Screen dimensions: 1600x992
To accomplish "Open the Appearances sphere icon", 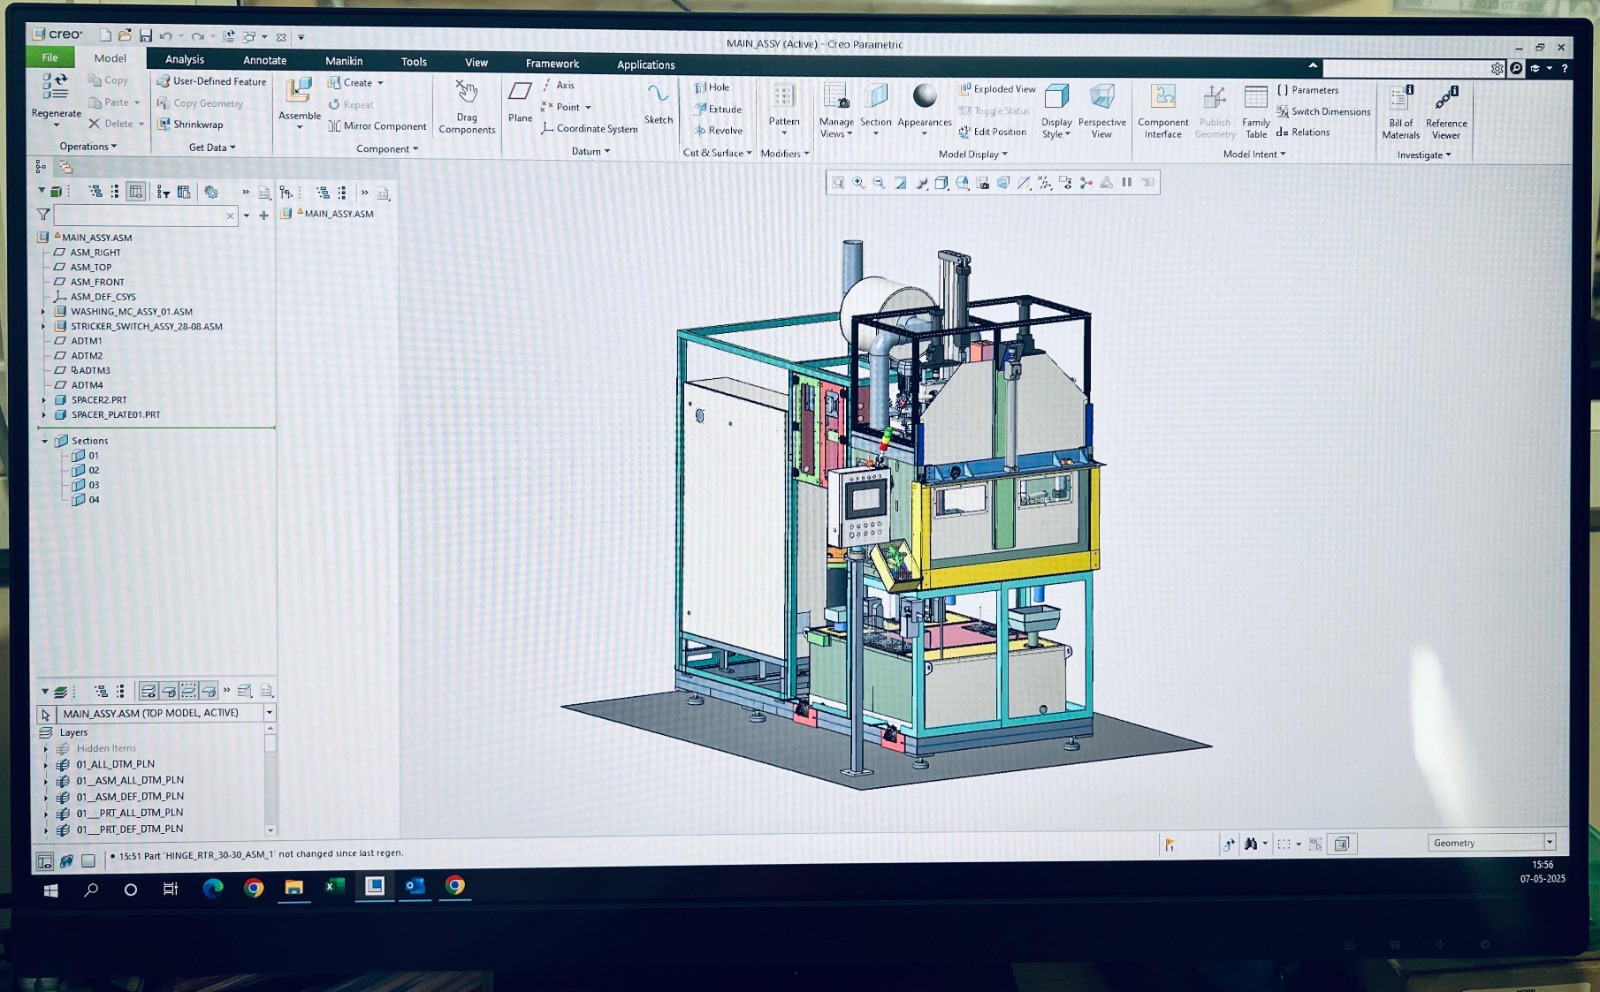I will pyautogui.click(x=925, y=96).
